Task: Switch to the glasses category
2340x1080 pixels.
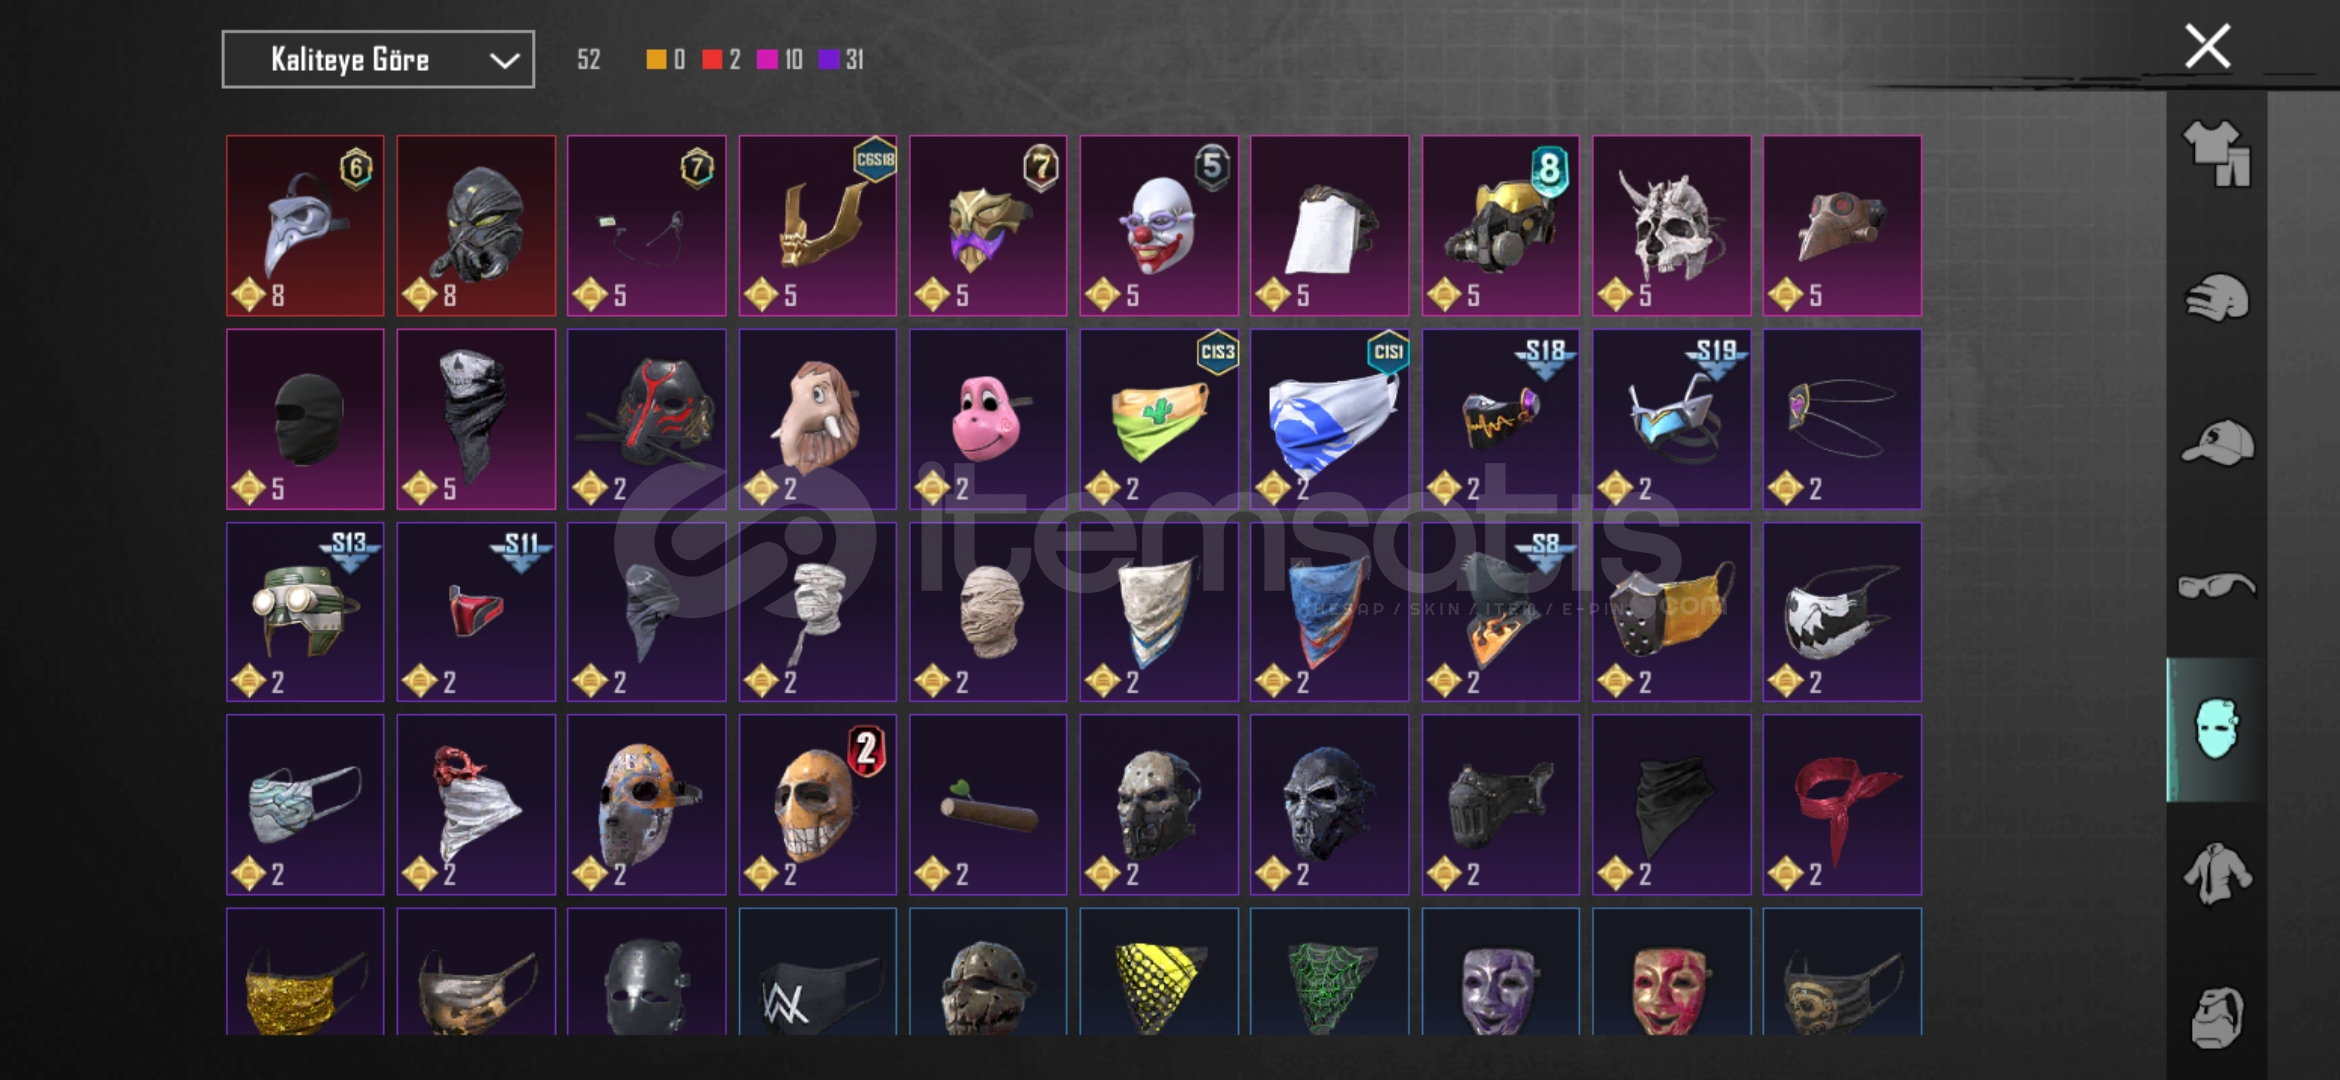Action: click(2216, 586)
